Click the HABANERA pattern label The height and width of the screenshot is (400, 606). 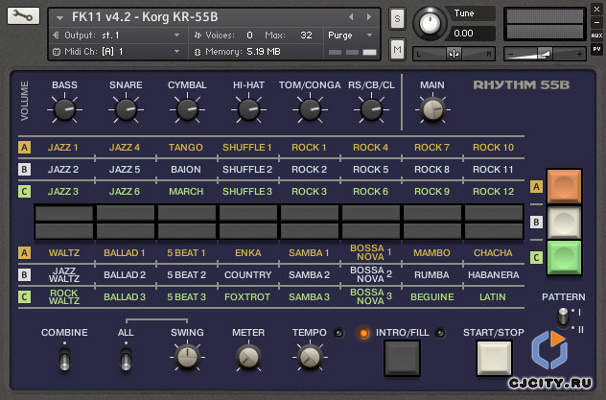[494, 275]
